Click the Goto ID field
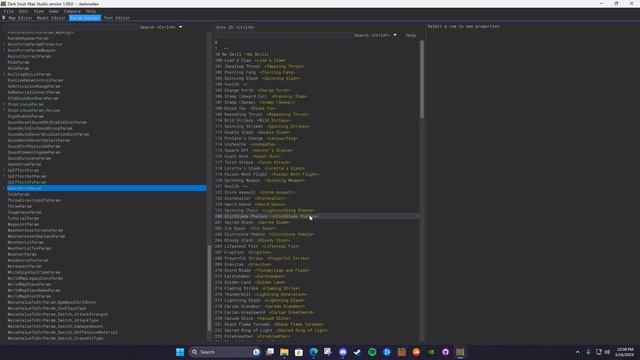Image resolution: width=640 pixels, height=360 pixels. (235, 27)
